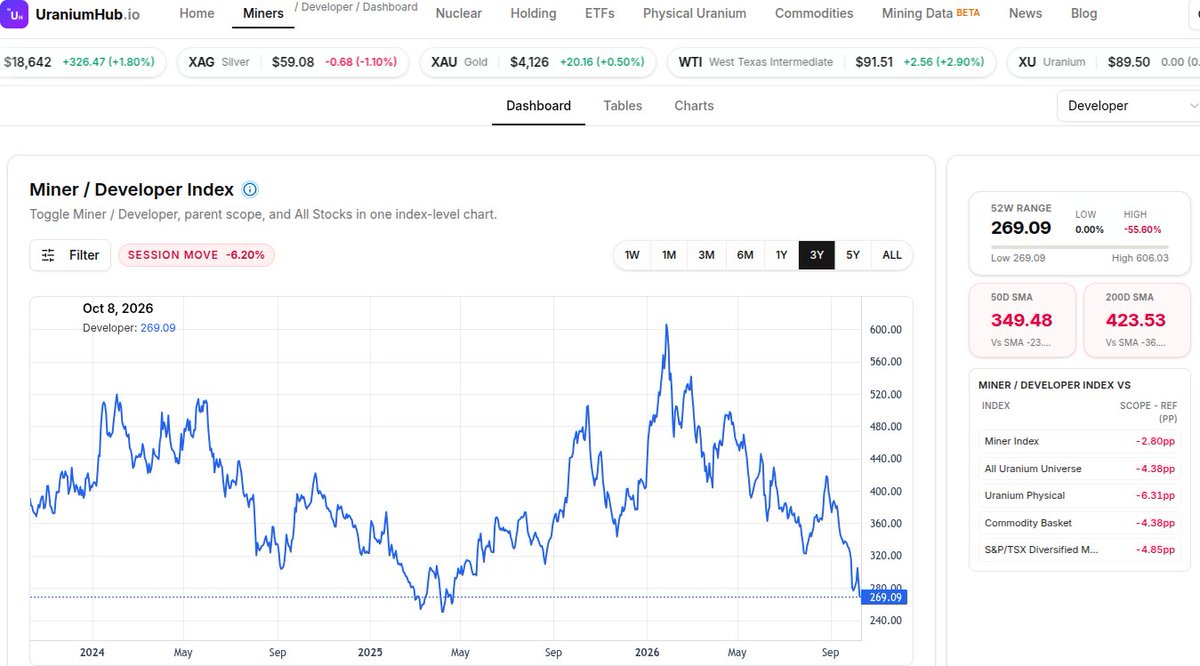Click the Commodity Basket row
The height and width of the screenshot is (666, 1200).
(1080, 522)
